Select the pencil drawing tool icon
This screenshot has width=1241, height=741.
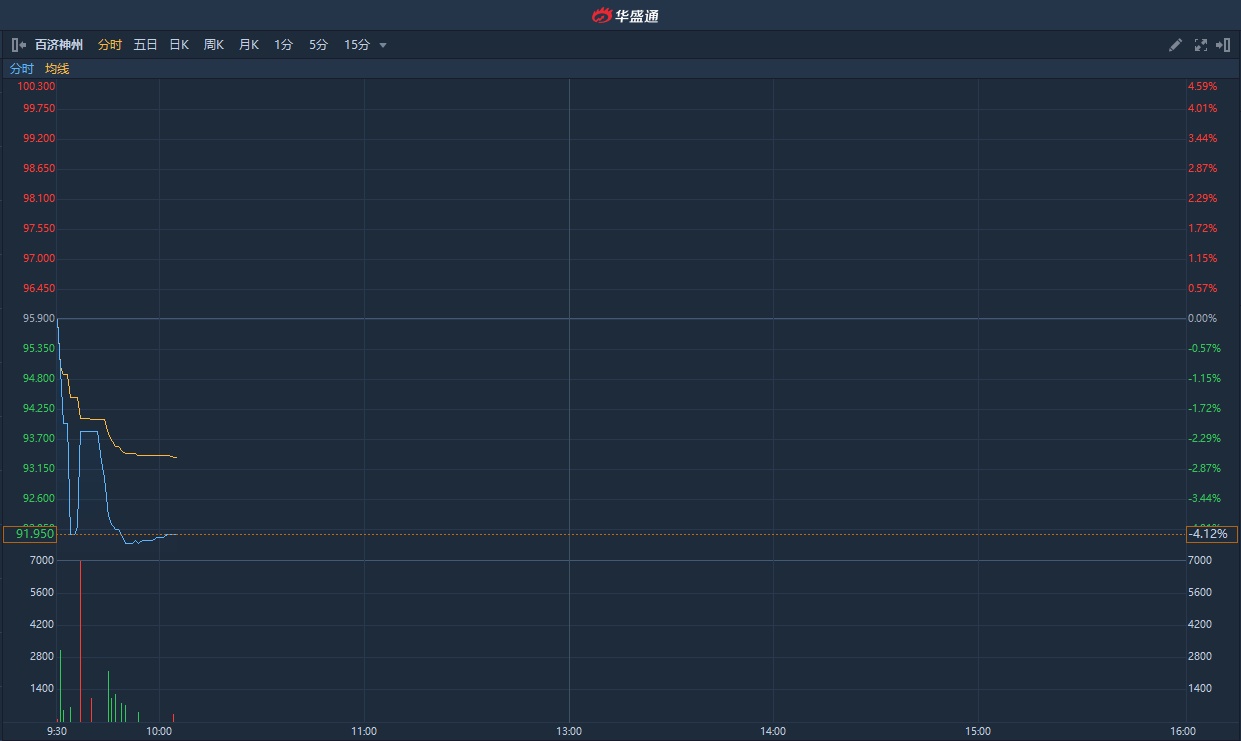click(x=1175, y=45)
